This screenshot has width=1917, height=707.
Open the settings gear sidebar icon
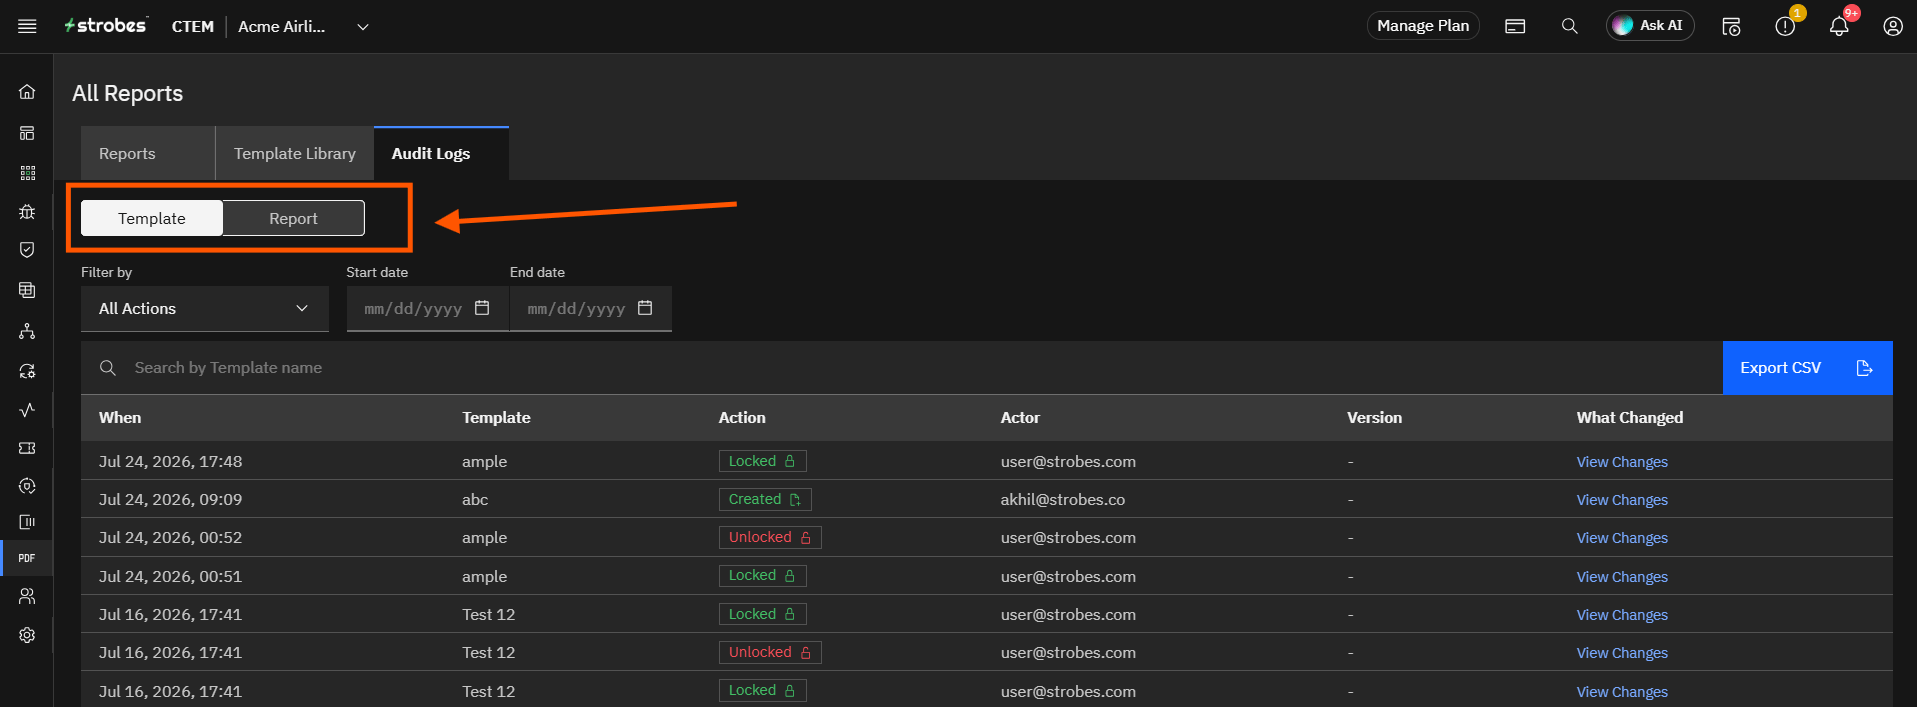point(27,635)
